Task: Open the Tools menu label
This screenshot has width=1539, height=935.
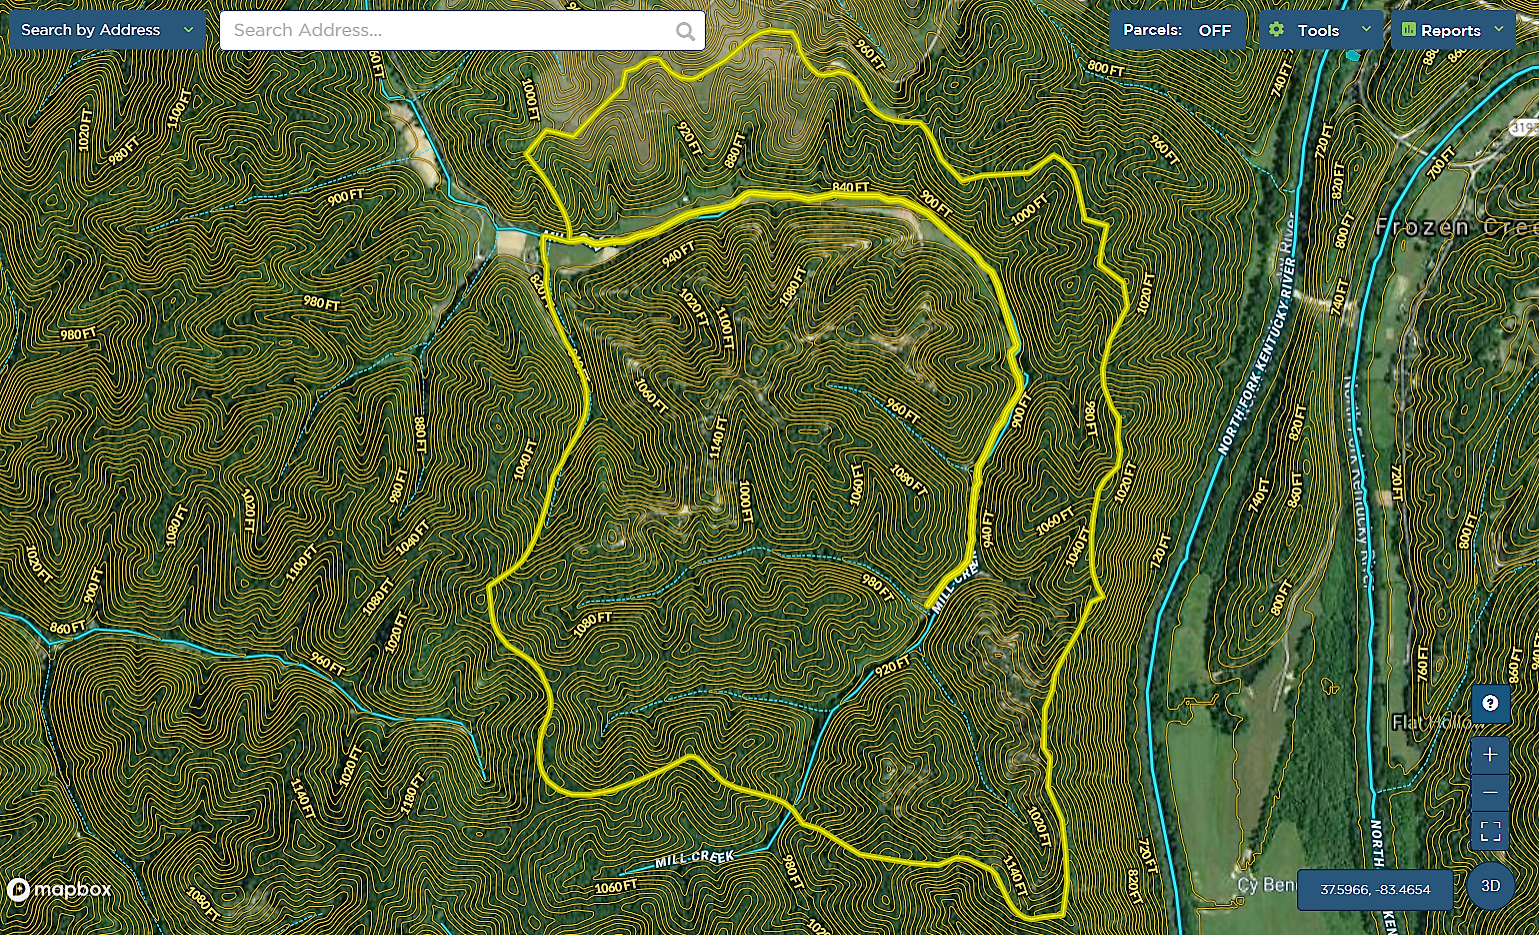Action: coord(1317,30)
